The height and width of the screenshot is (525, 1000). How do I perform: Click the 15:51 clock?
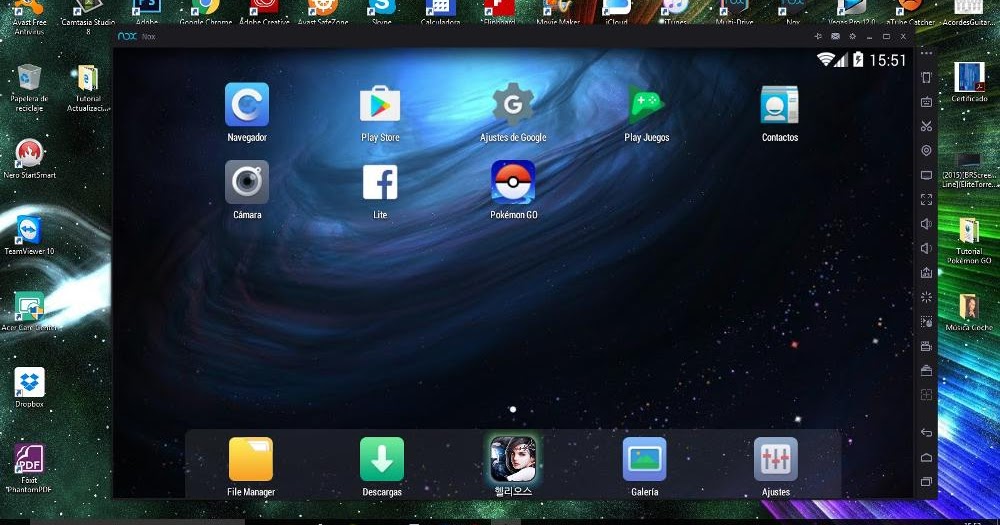(x=887, y=60)
